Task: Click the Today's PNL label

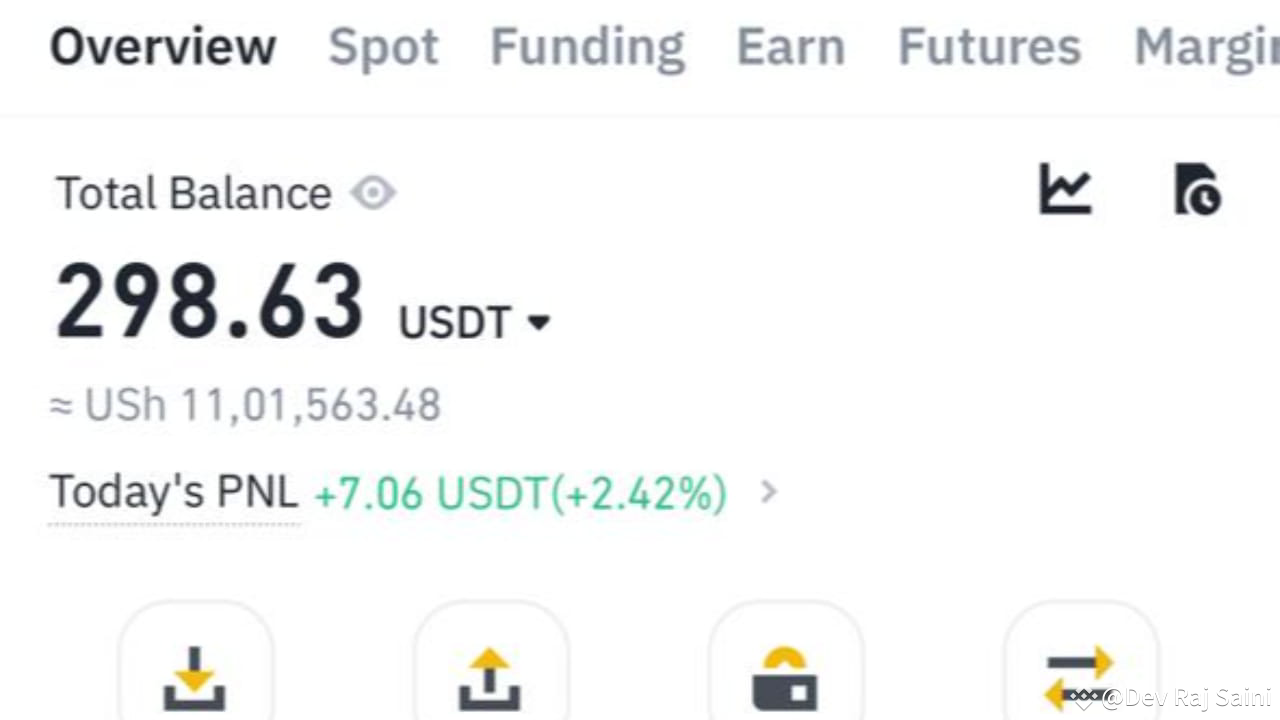Action: coord(174,492)
